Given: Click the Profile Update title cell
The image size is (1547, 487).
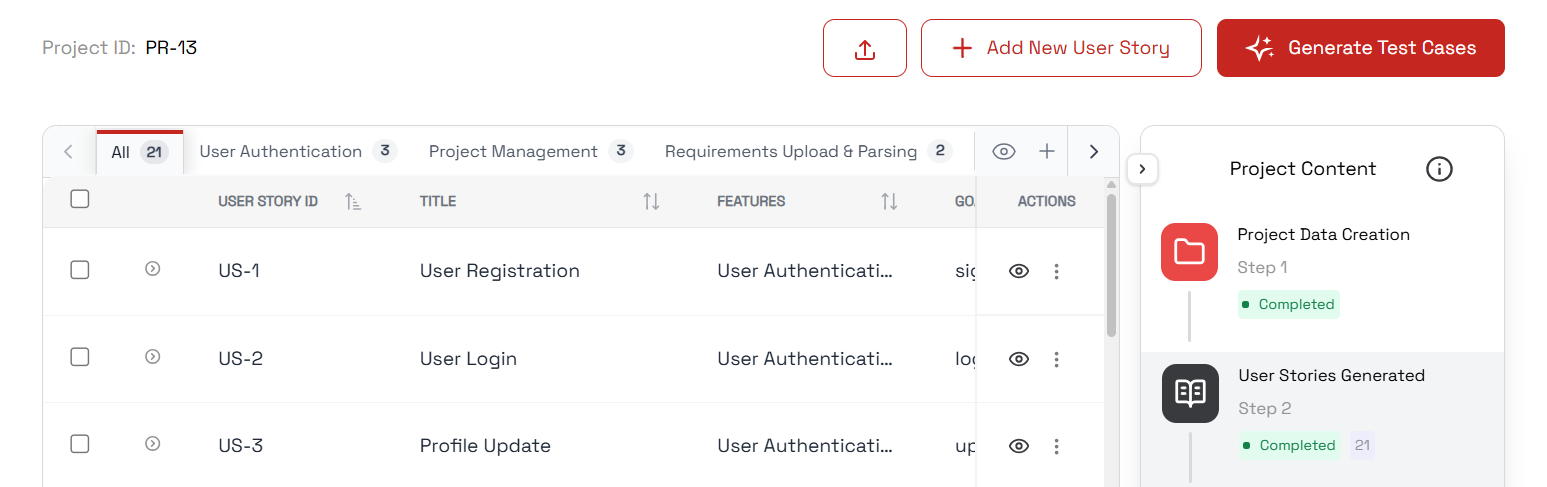Looking at the screenshot, I should pos(485,446).
